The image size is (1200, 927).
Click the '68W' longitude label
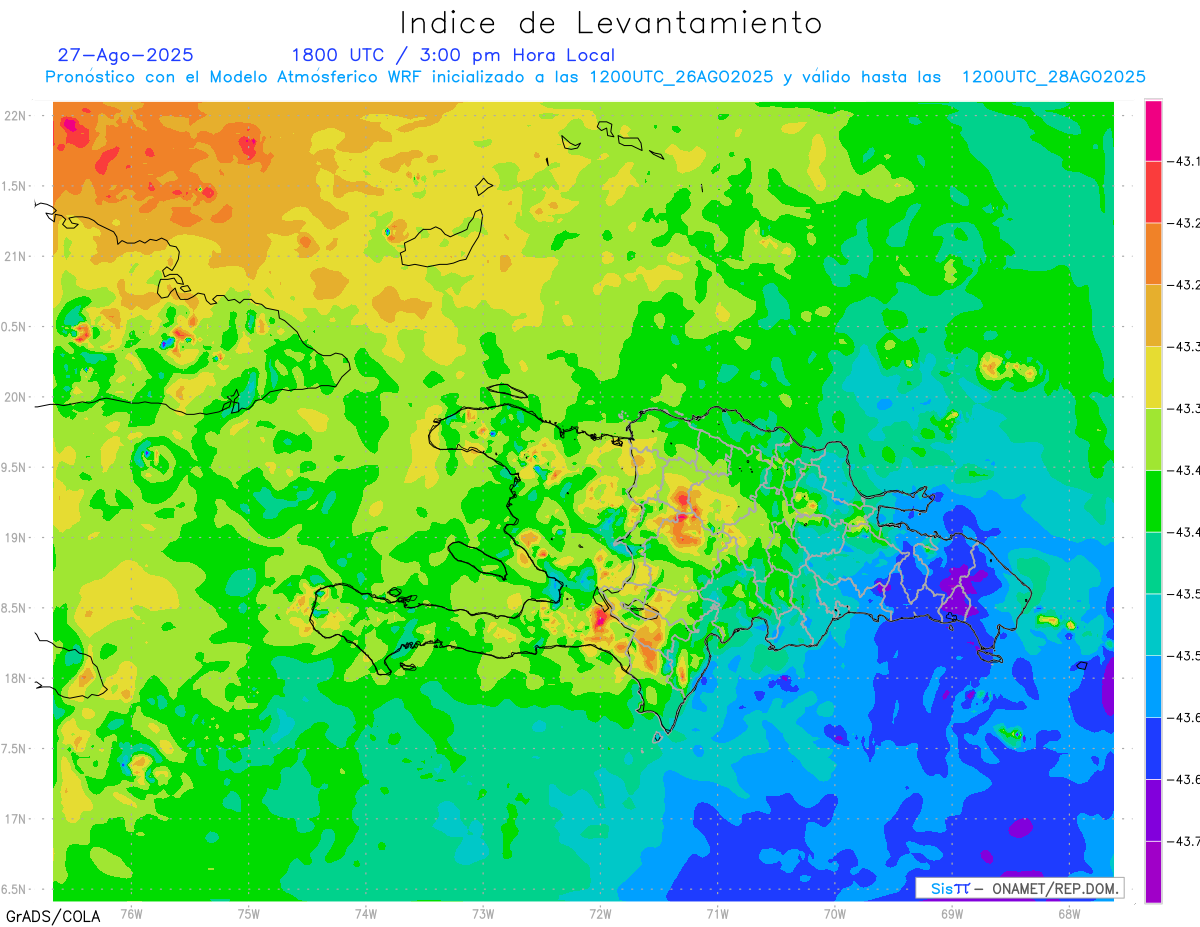pyautogui.click(x=1068, y=914)
